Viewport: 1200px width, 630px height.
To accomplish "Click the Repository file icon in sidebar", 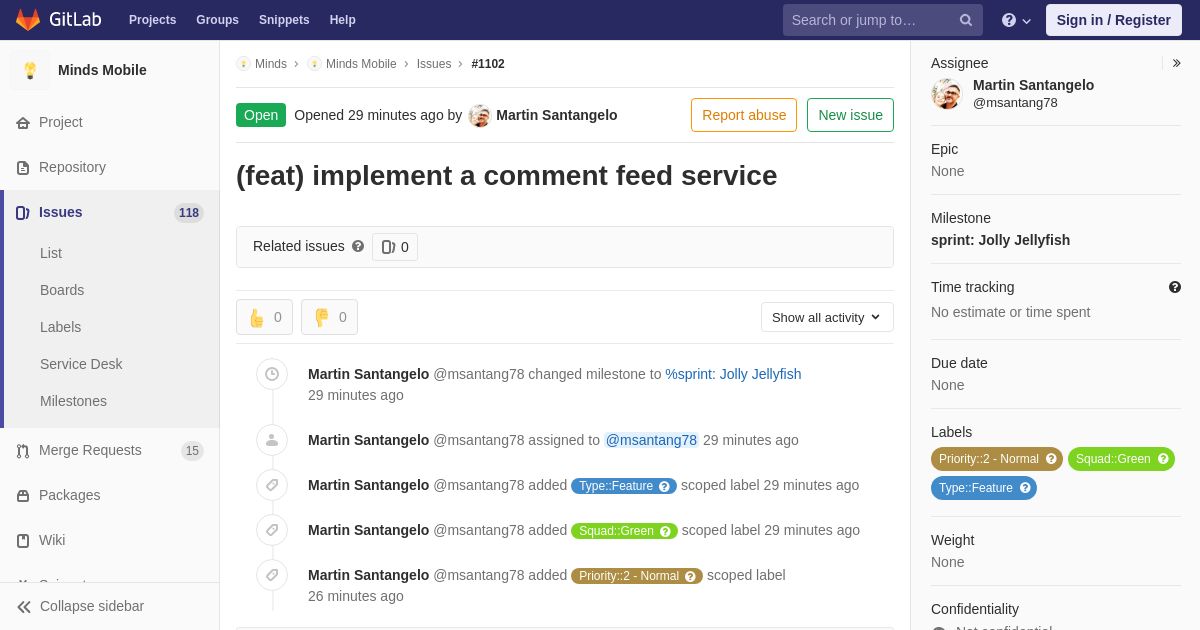I will [x=23, y=168].
